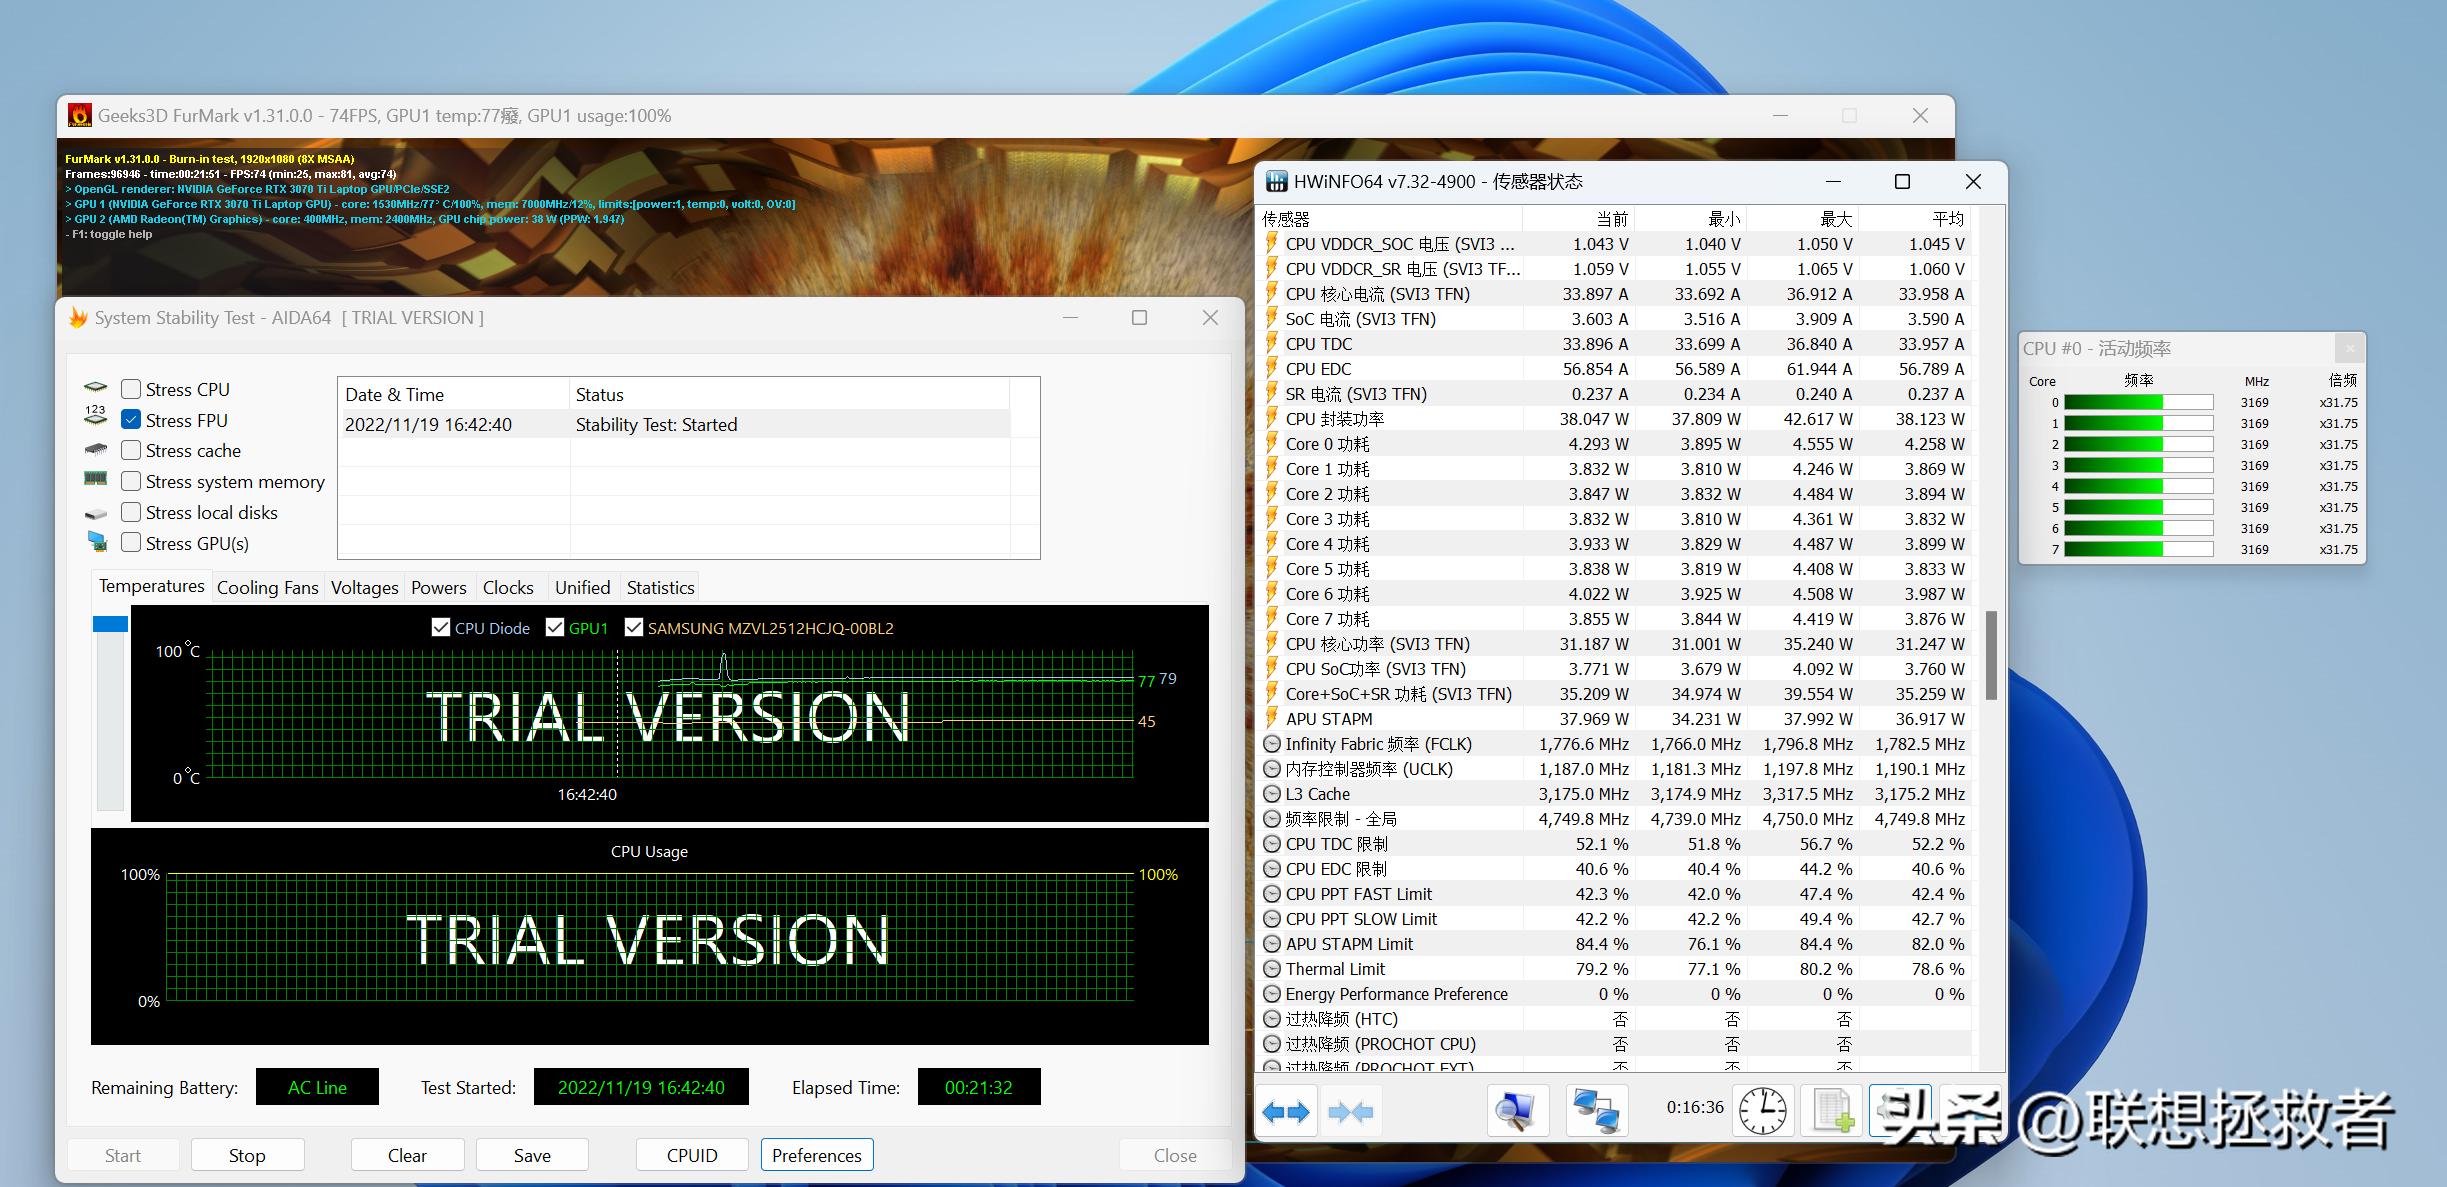The height and width of the screenshot is (1187, 2447).
Task: Select the Clocks tab
Action: [x=508, y=587]
